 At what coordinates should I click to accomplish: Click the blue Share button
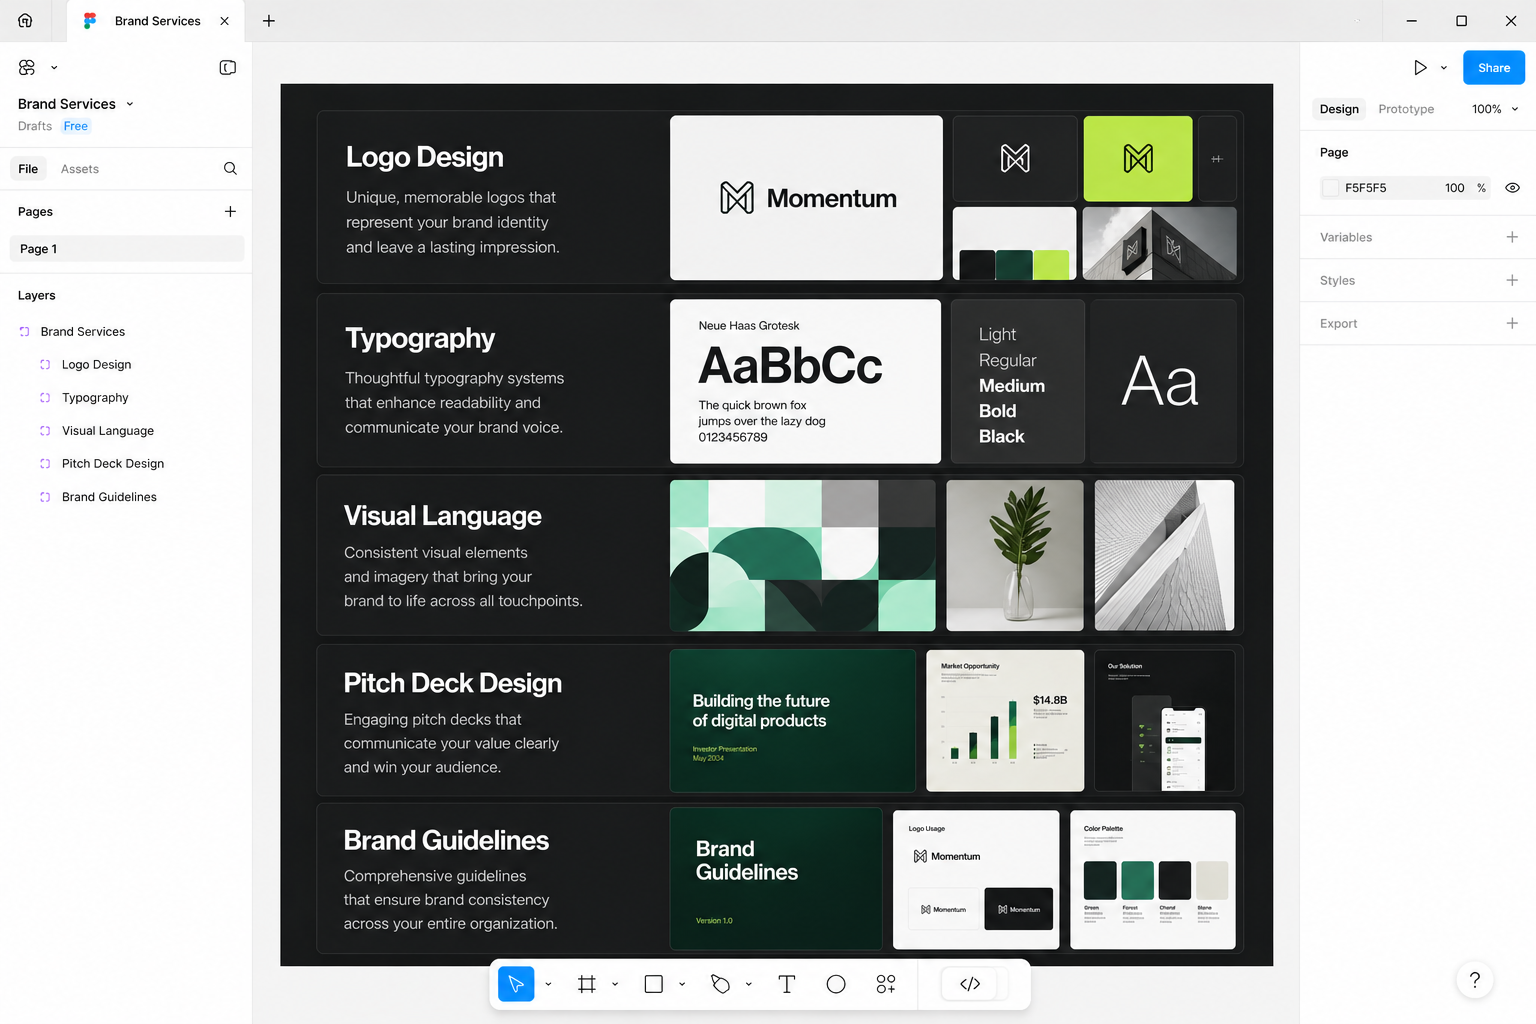[x=1494, y=67]
